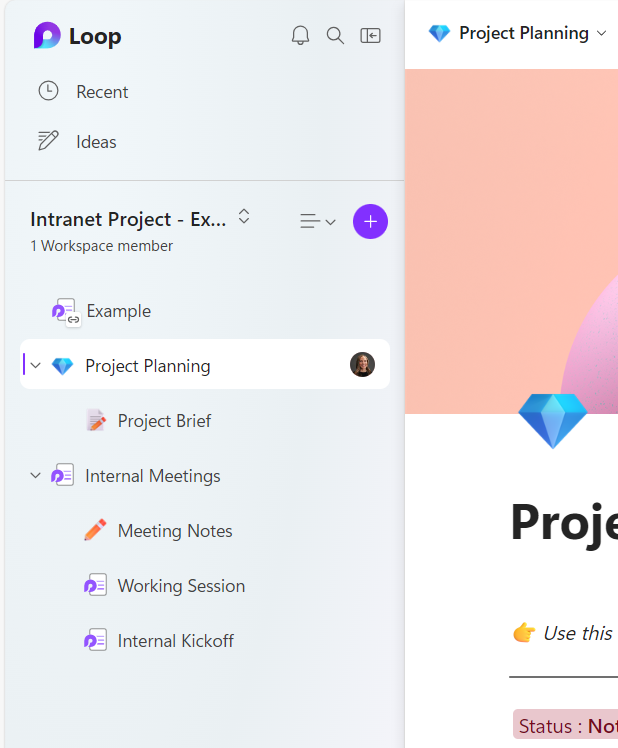Add a new page with purple plus
Viewport: 618px width, 748px height.
point(370,221)
